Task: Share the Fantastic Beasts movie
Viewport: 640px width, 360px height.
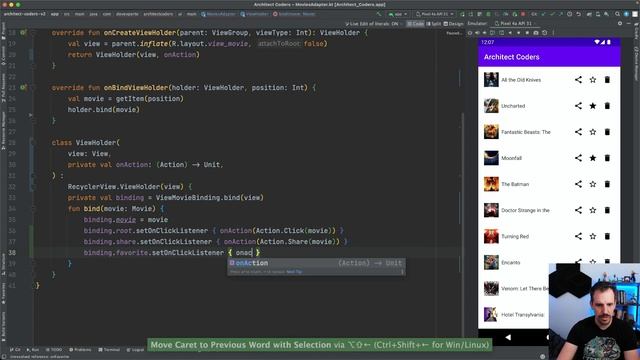Action: (578, 132)
